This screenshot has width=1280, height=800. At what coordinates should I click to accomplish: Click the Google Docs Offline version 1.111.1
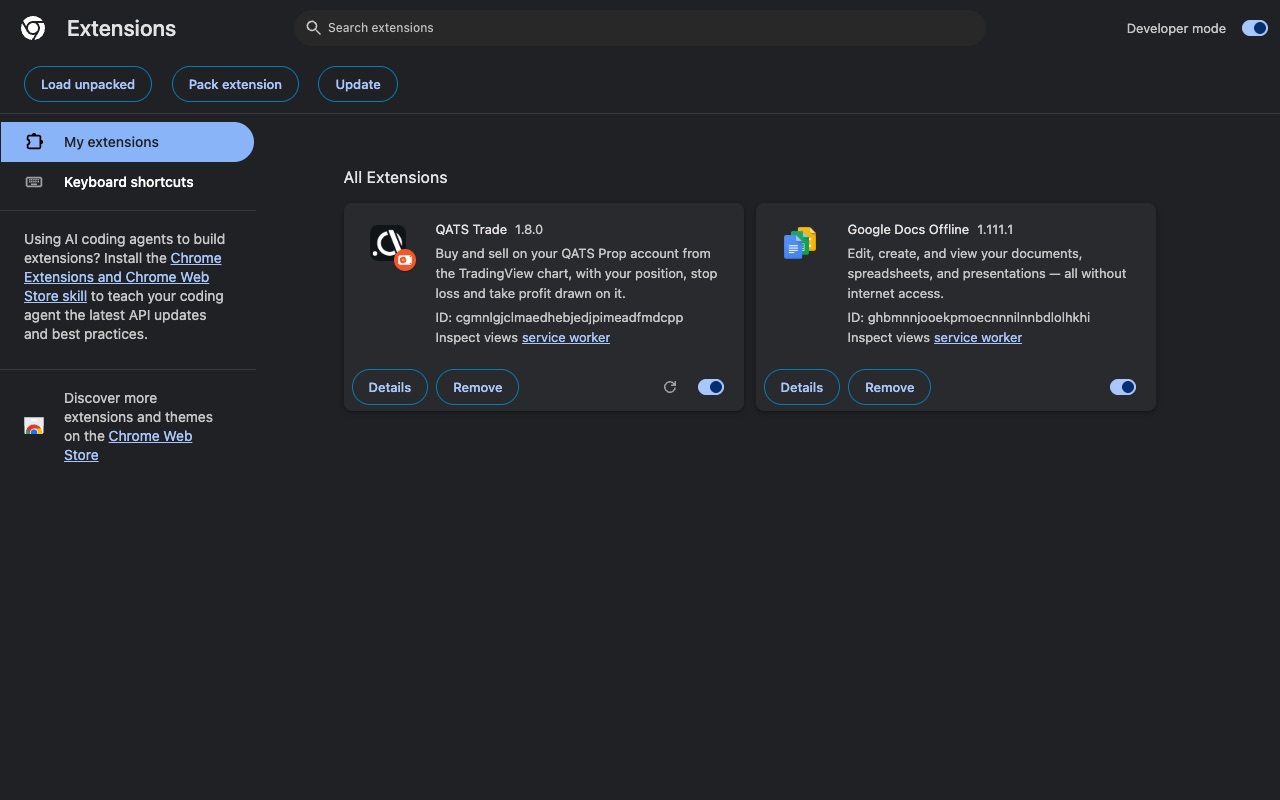(995, 229)
